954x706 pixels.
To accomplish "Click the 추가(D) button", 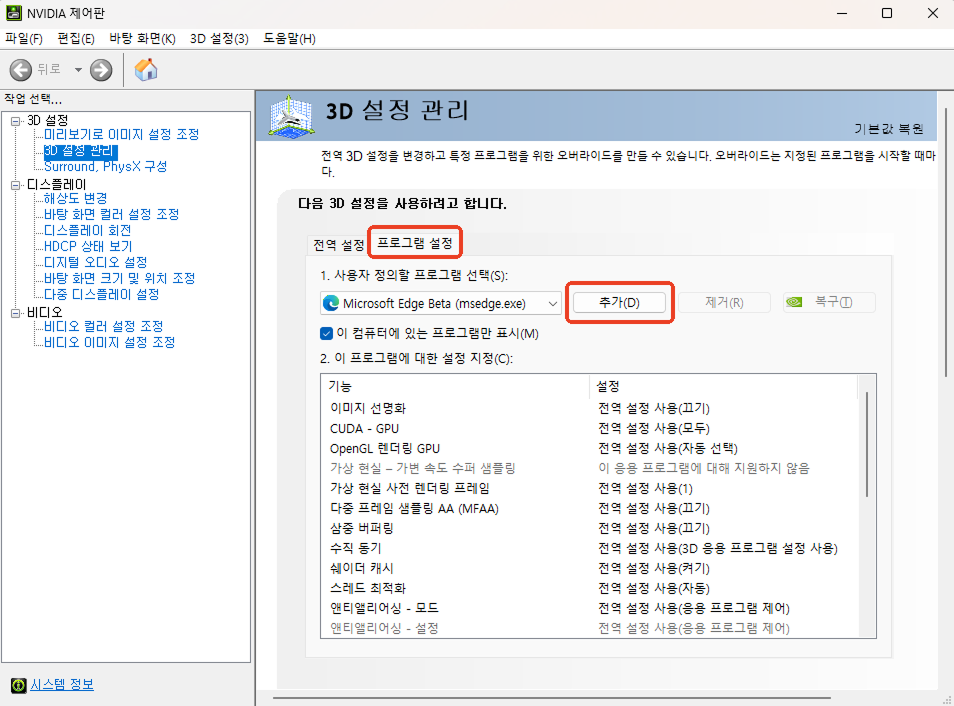I will pyautogui.click(x=619, y=302).
